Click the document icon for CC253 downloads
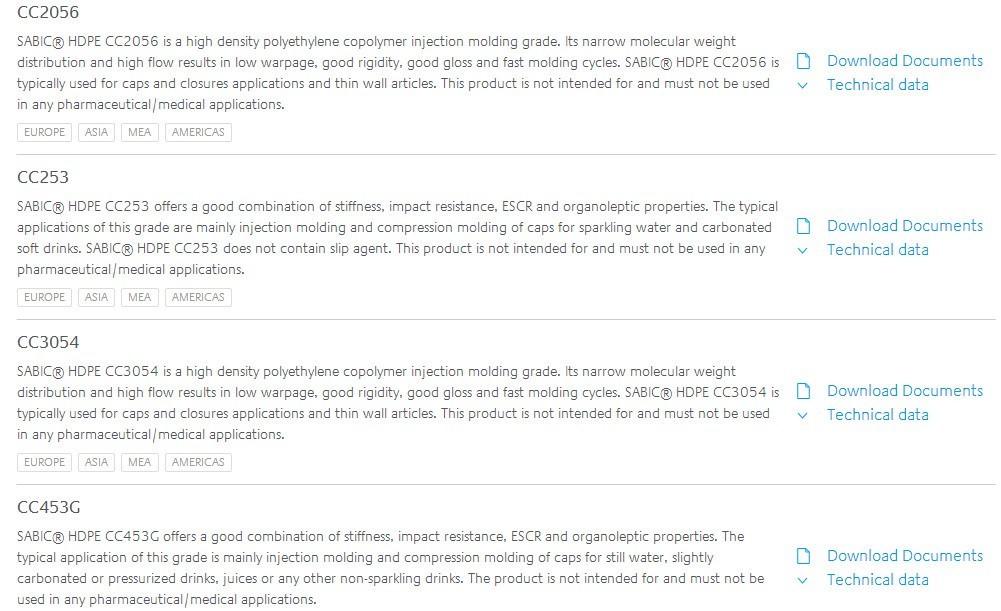 (803, 226)
